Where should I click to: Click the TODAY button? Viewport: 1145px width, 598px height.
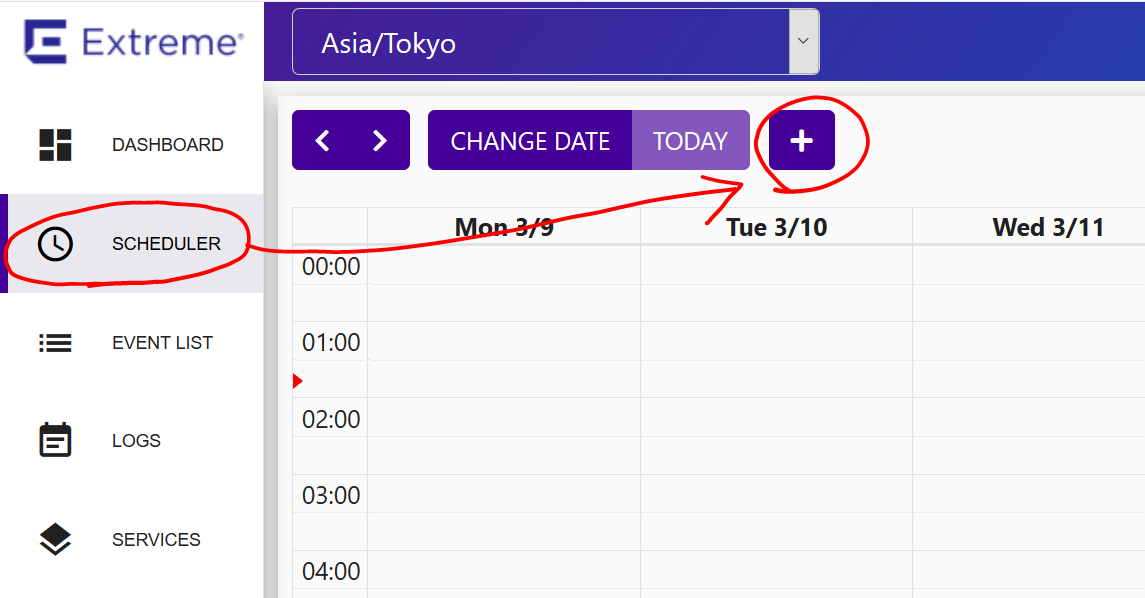click(691, 140)
